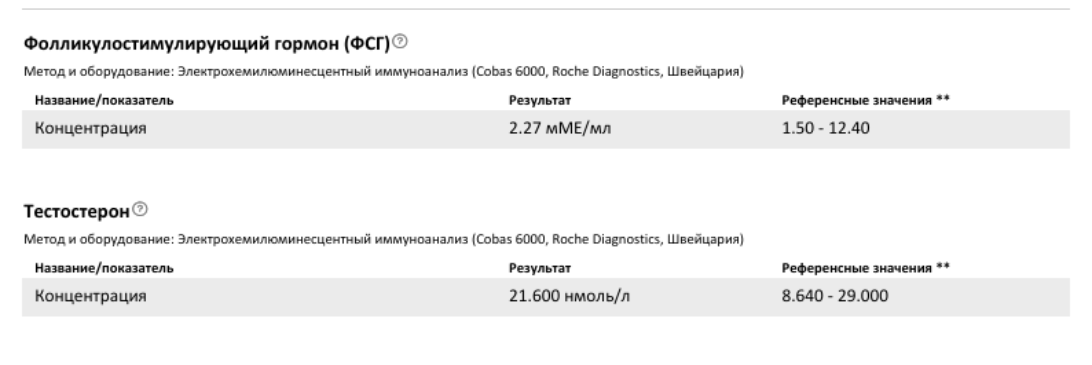1092x365 pixels.
Task: Click Результат column header in Тестостерон table
Action: tap(540, 268)
